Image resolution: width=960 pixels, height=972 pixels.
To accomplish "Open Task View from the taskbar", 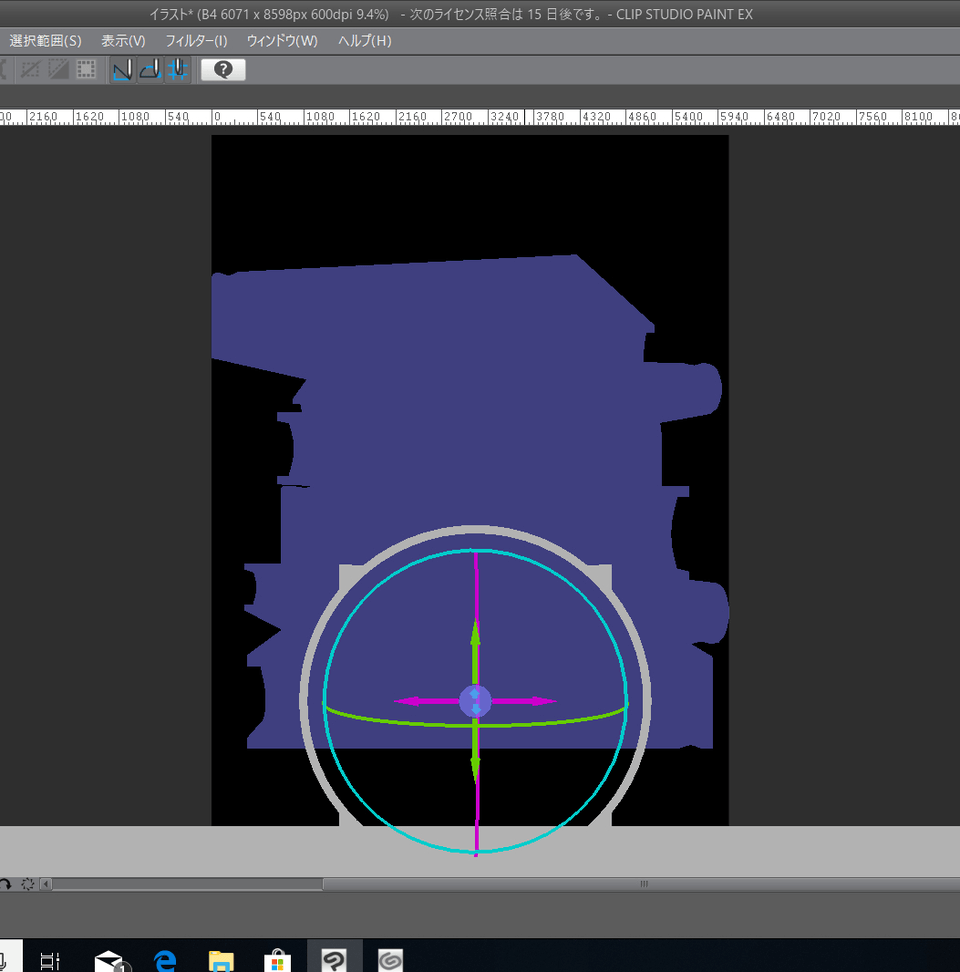I will coord(50,960).
